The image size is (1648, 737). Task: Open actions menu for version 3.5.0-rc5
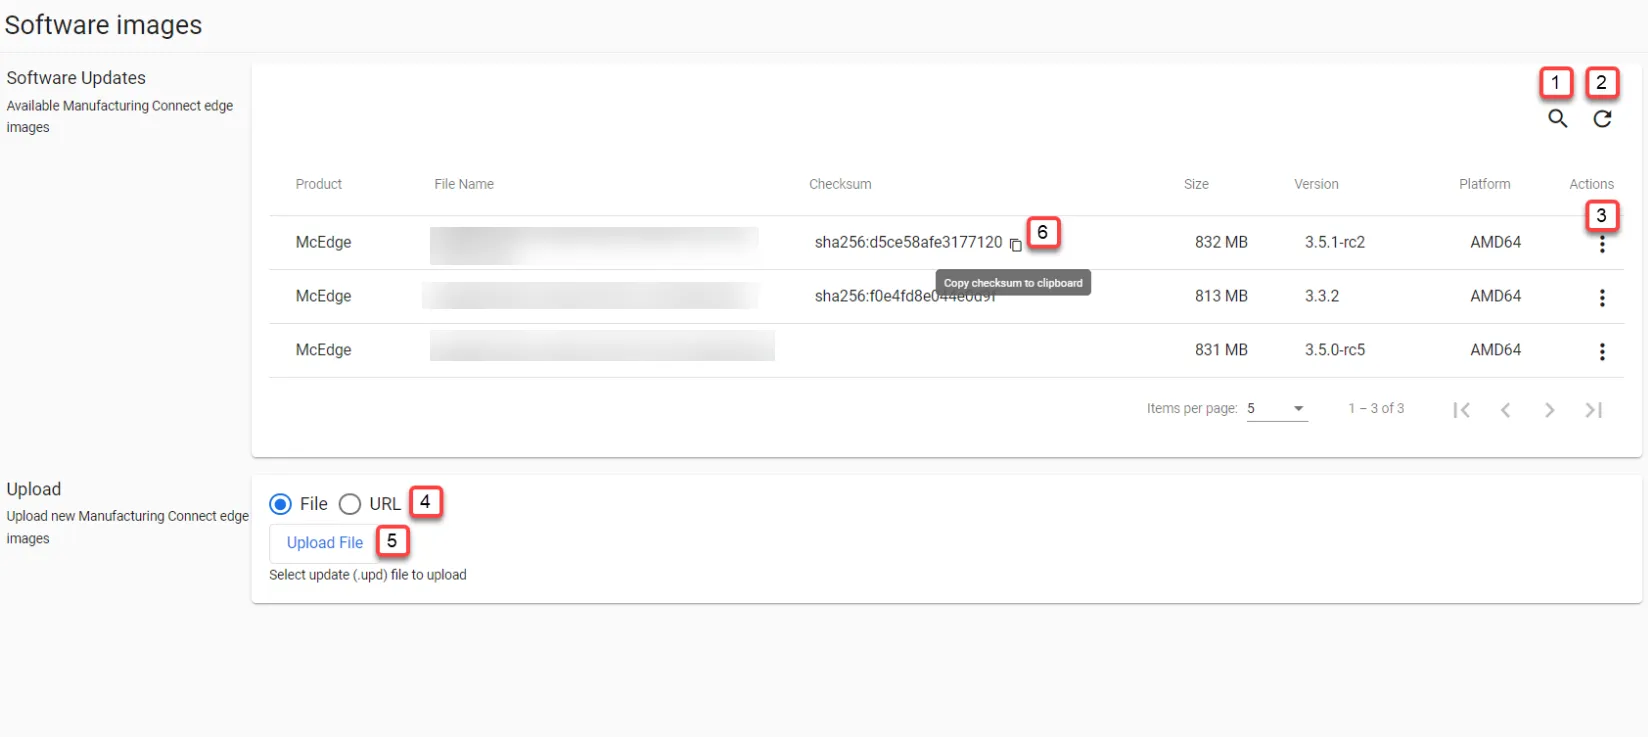[x=1602, y=352]
